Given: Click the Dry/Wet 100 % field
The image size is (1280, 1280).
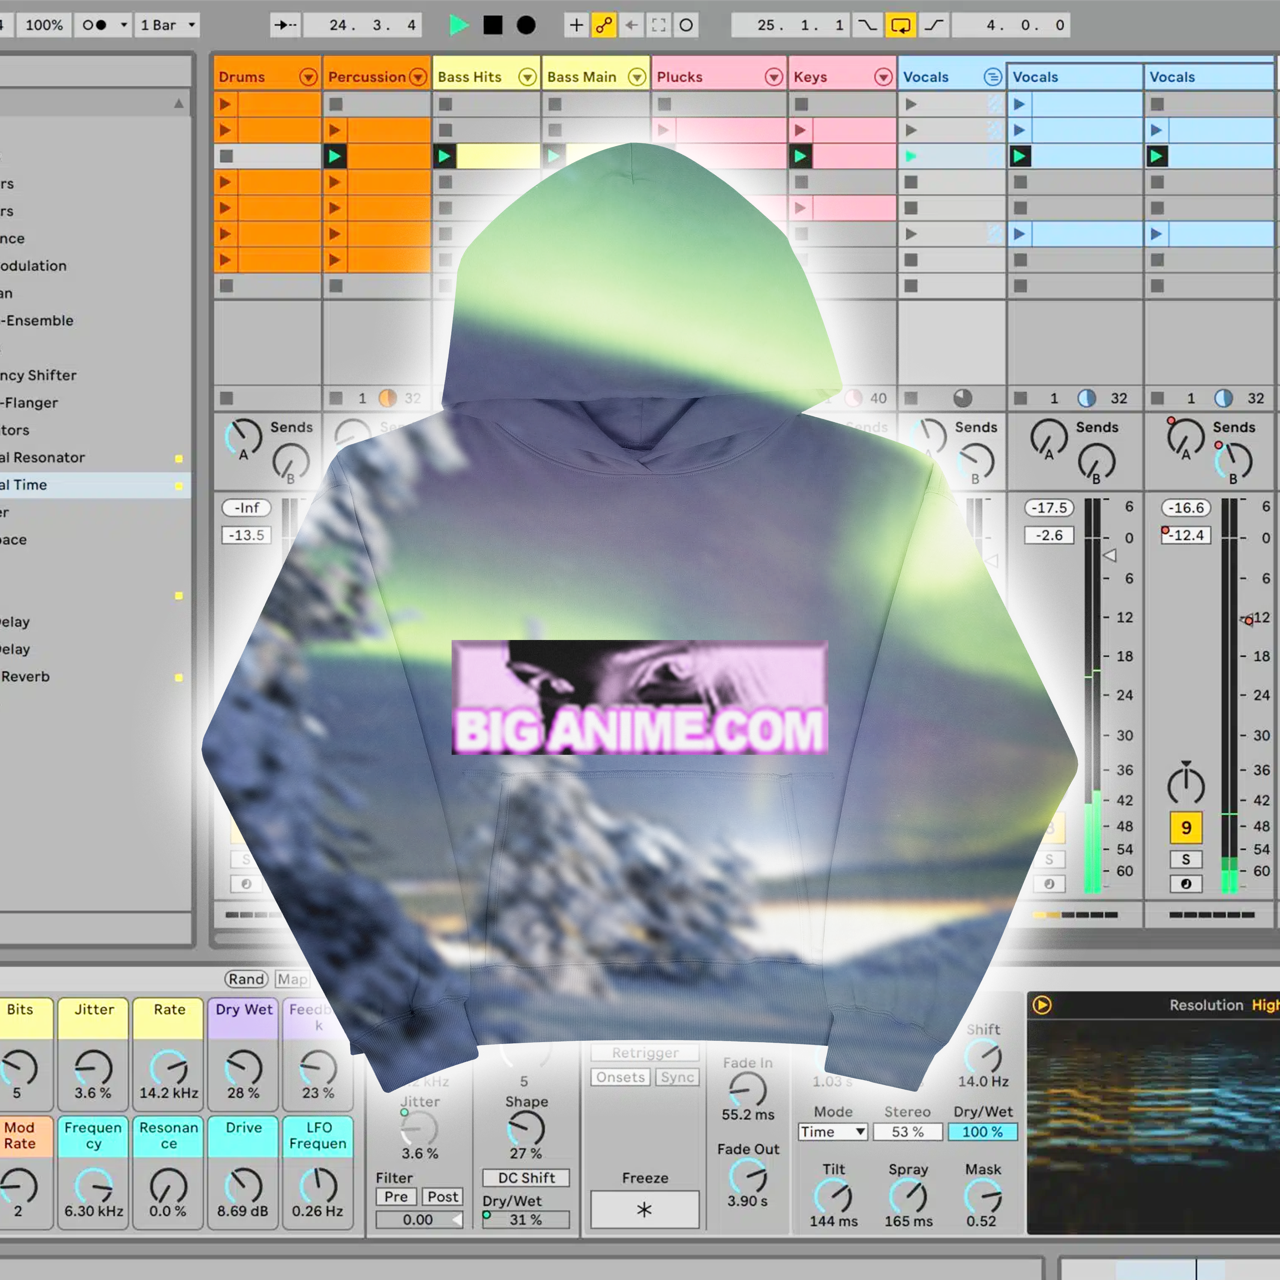Looking at the screenshot, I should (983, 1132).
